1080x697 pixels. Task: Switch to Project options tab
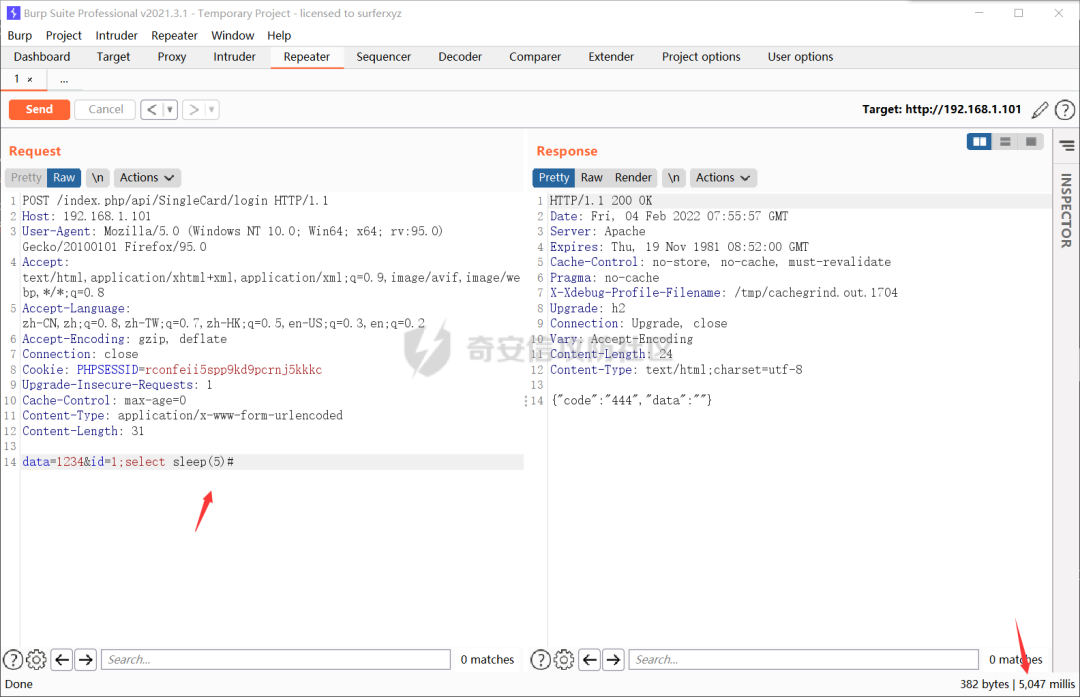click(701, 57)
